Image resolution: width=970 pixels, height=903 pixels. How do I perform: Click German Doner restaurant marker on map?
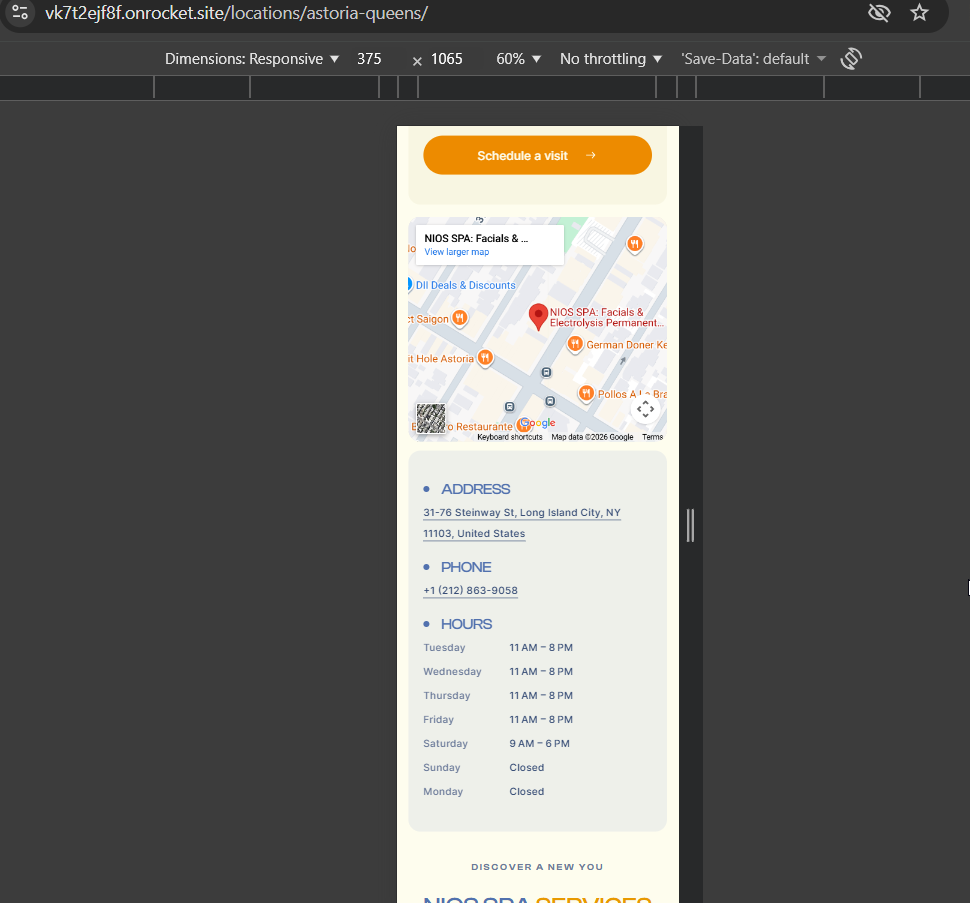(x=575, y=343)
